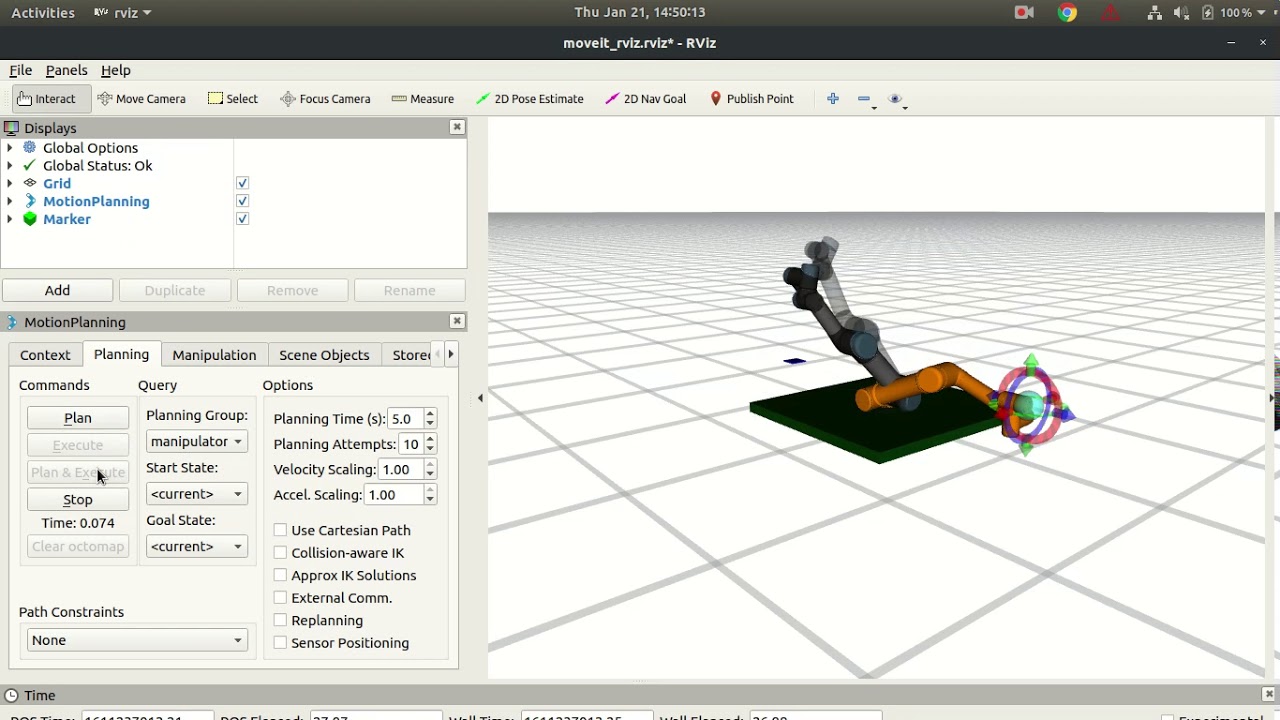
Task: Switch to the Scene Objects tab
Action: (x=324, y=355)
